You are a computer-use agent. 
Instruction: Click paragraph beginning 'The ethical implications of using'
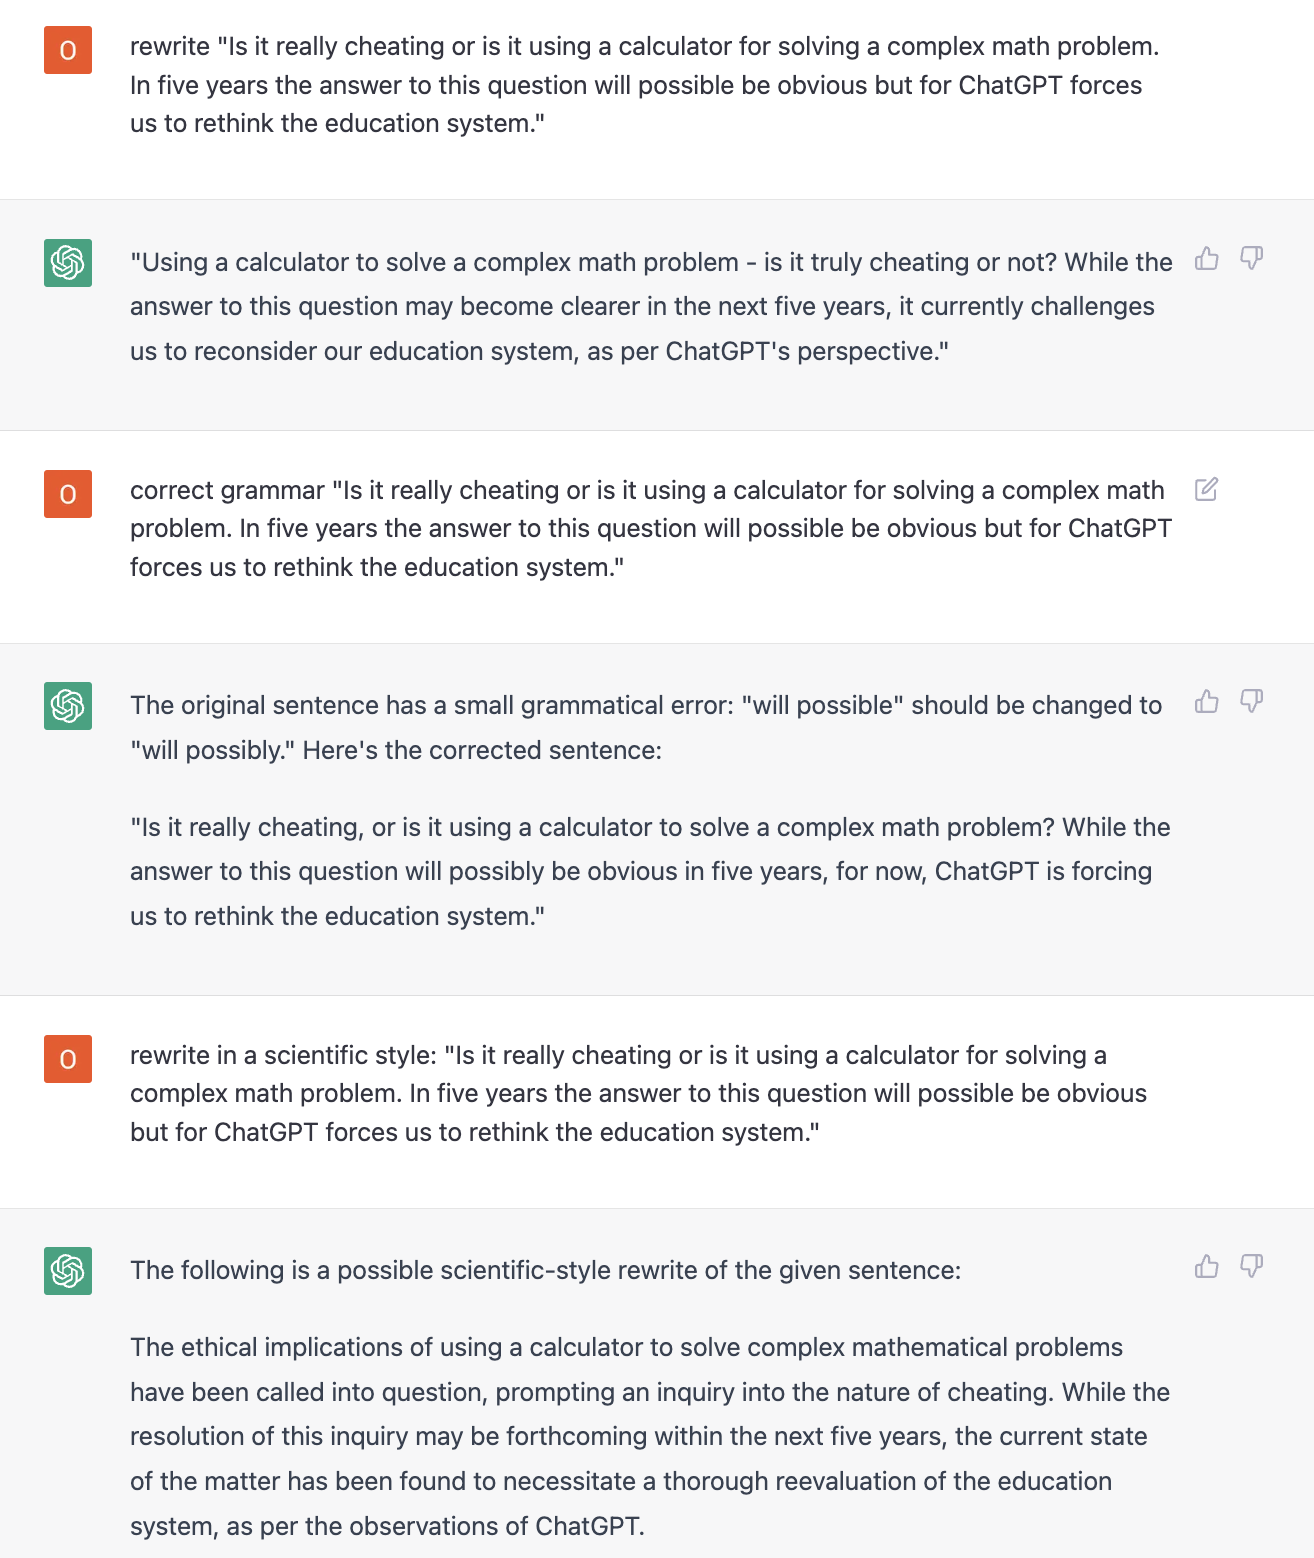pos(650,1437)
